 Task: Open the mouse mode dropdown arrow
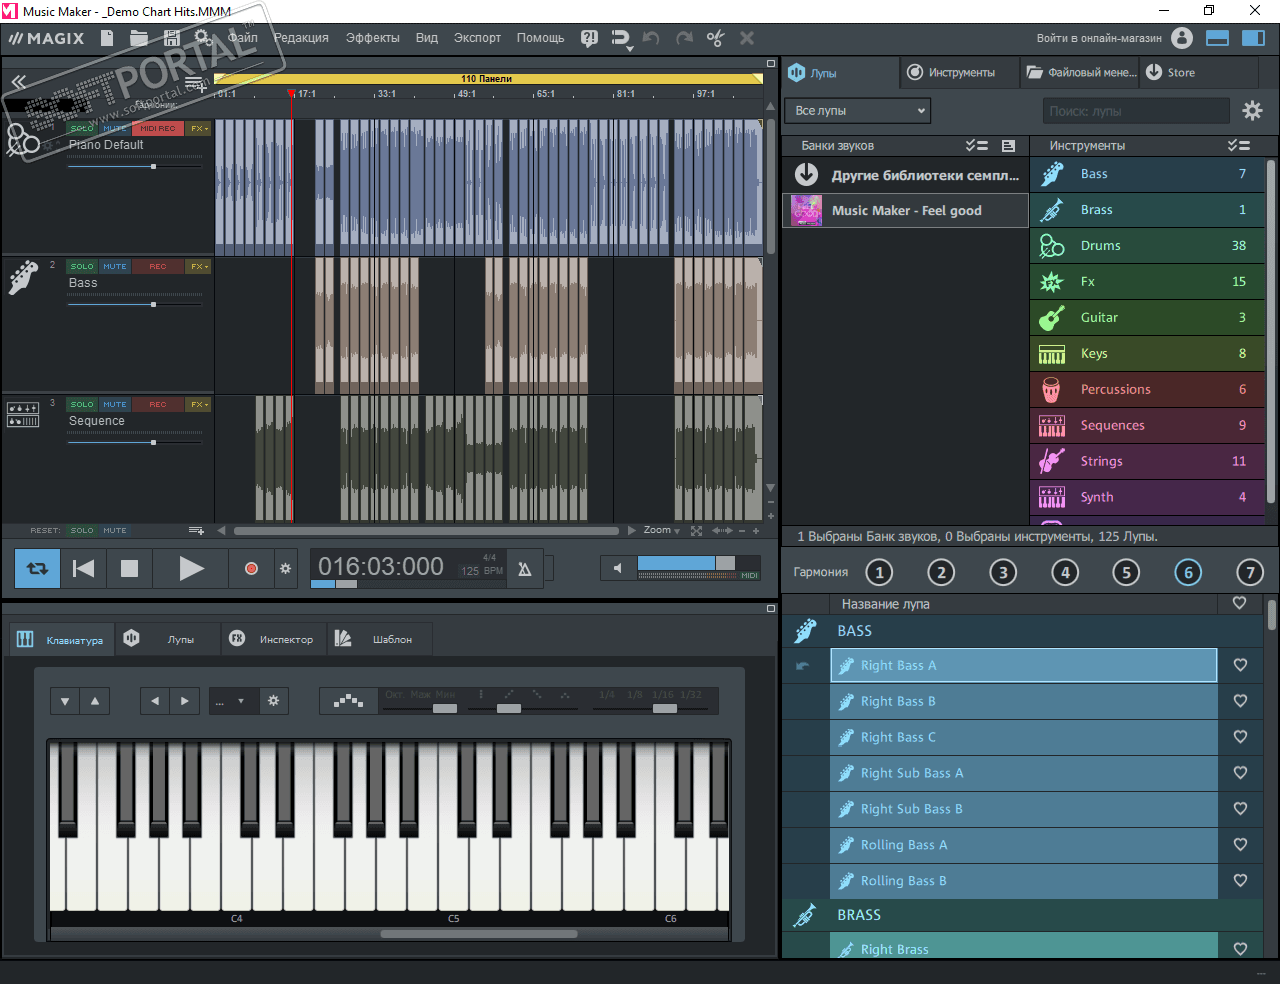(629, 47)
